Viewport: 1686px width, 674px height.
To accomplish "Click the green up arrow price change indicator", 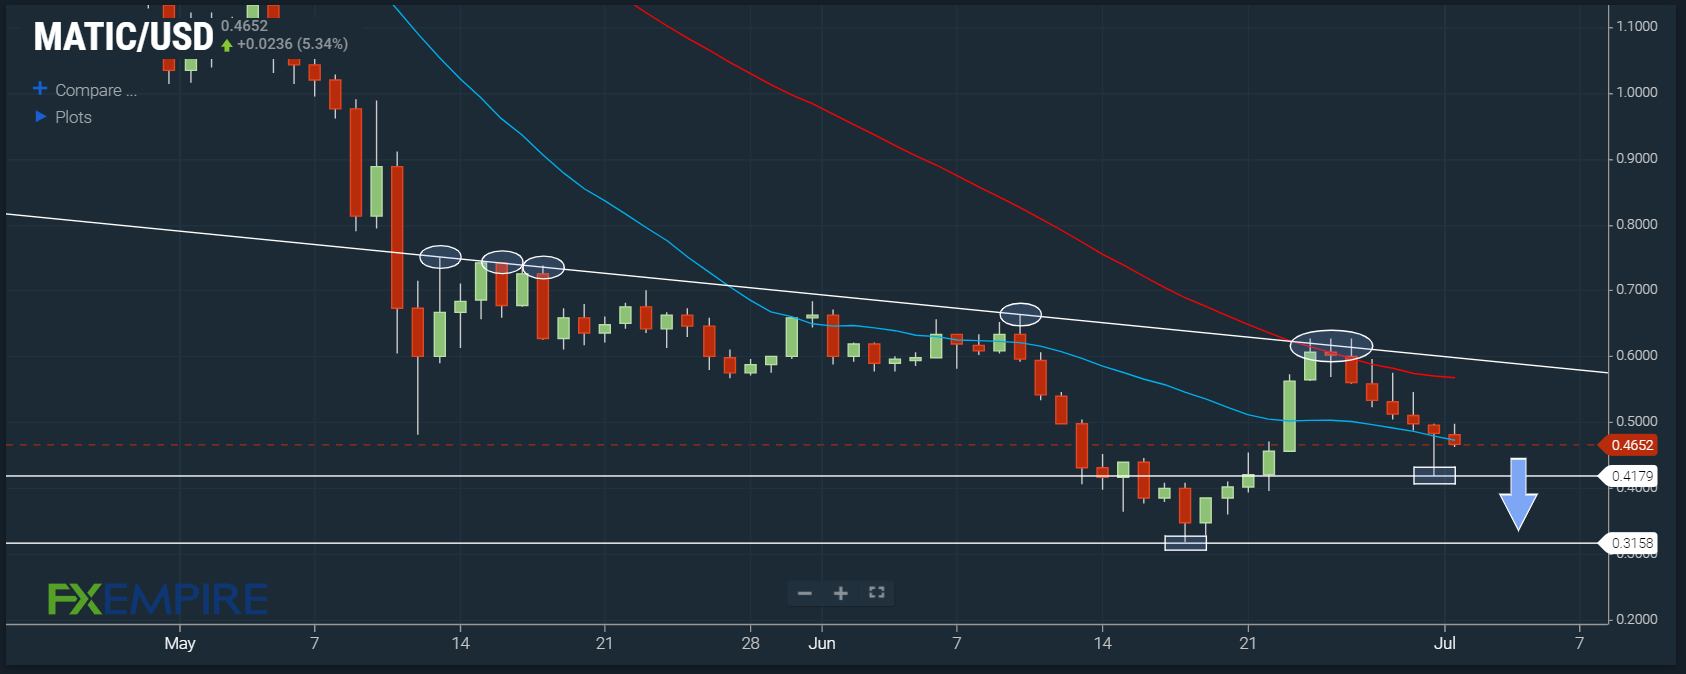I will click(227, 45).
